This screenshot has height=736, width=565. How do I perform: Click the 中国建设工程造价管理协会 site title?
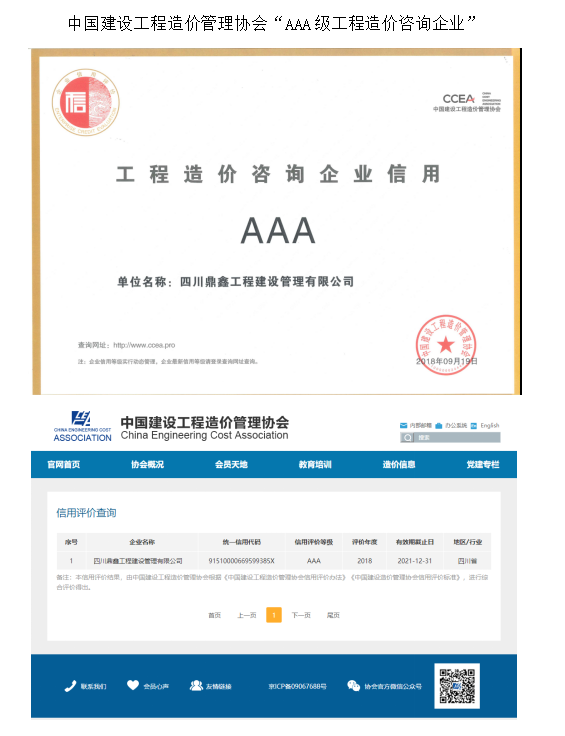205,422
